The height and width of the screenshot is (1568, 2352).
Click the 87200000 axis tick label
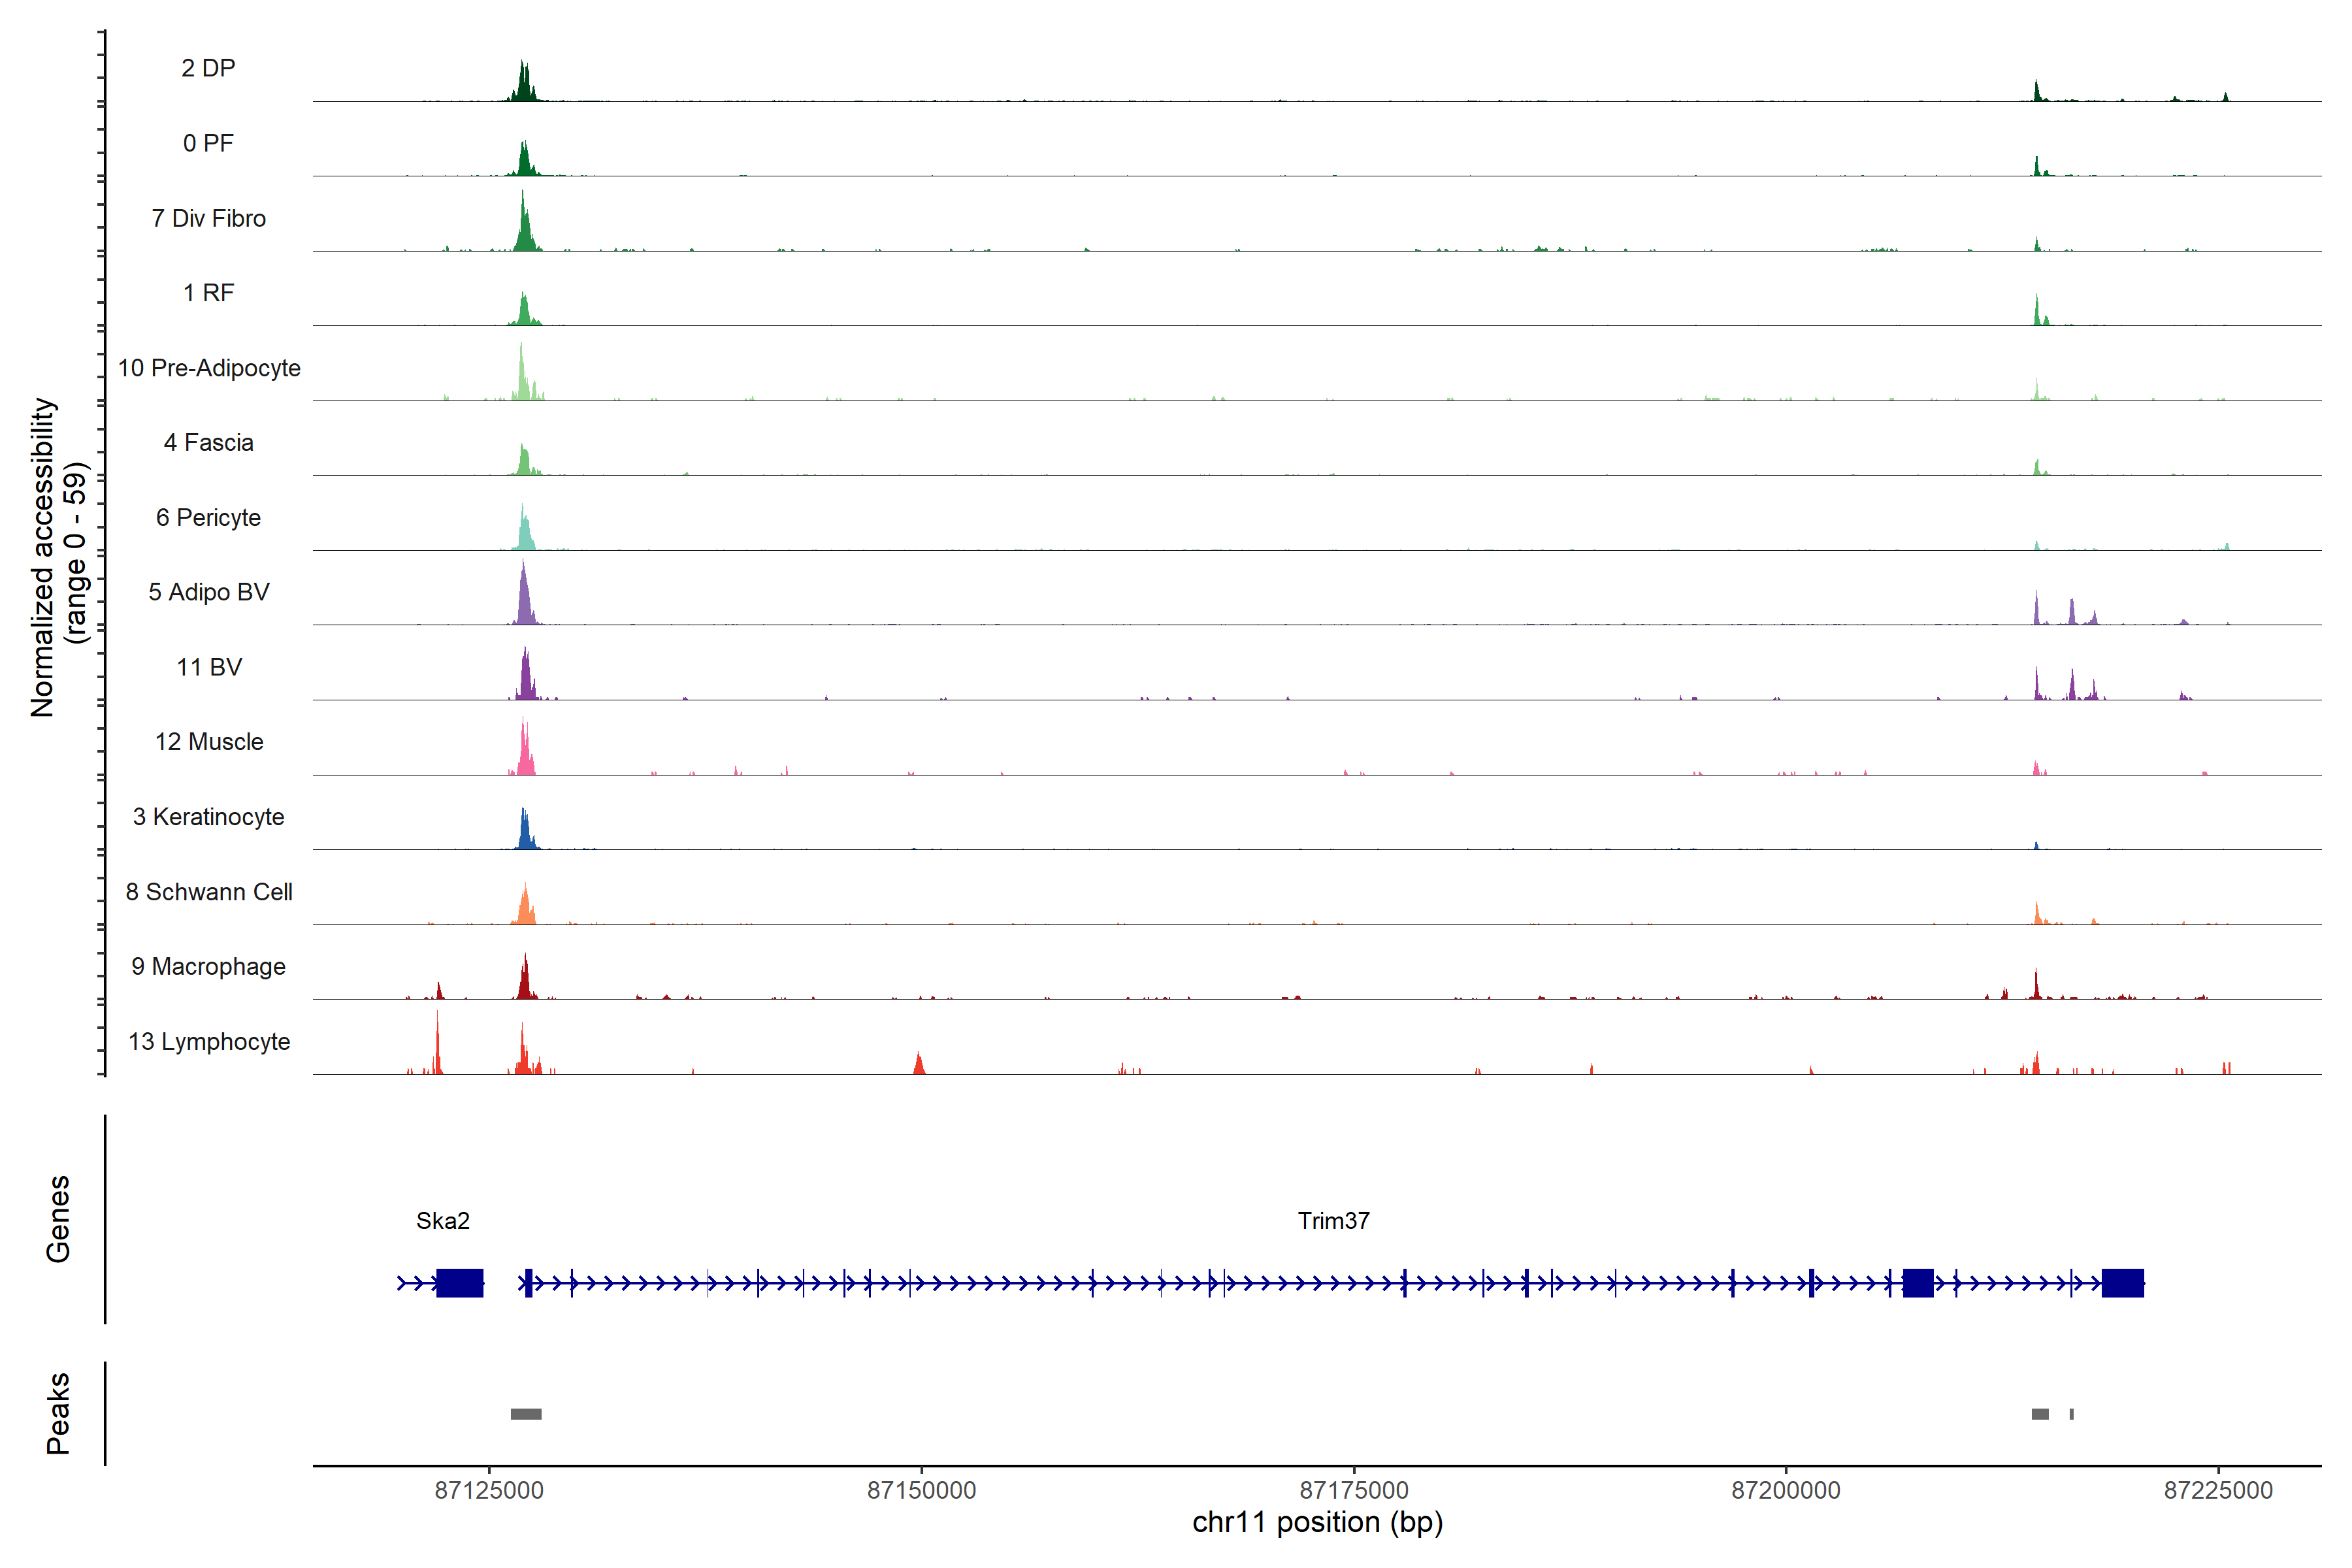point(1785,1490)
